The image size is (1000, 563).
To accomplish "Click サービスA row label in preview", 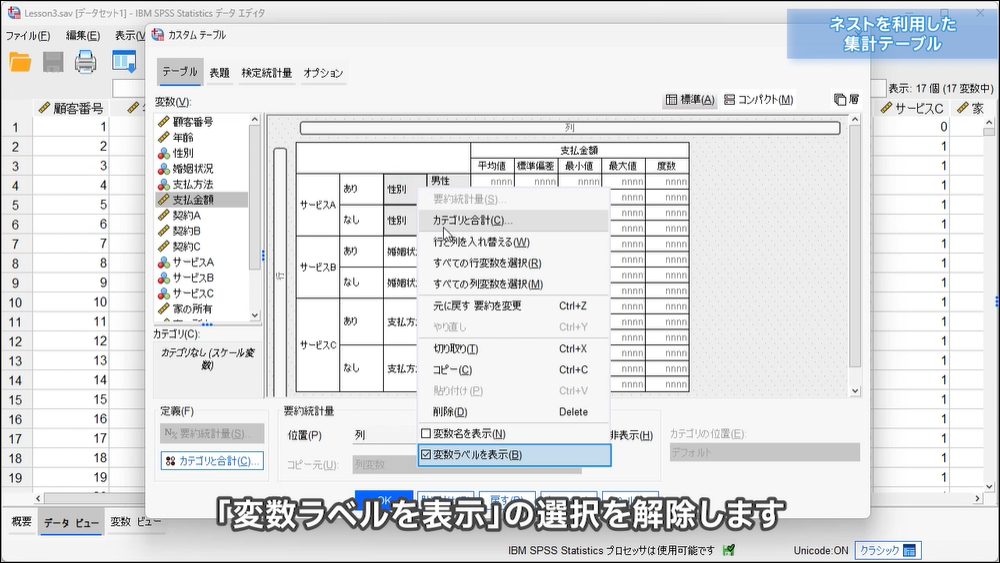I will click(318, 205).
